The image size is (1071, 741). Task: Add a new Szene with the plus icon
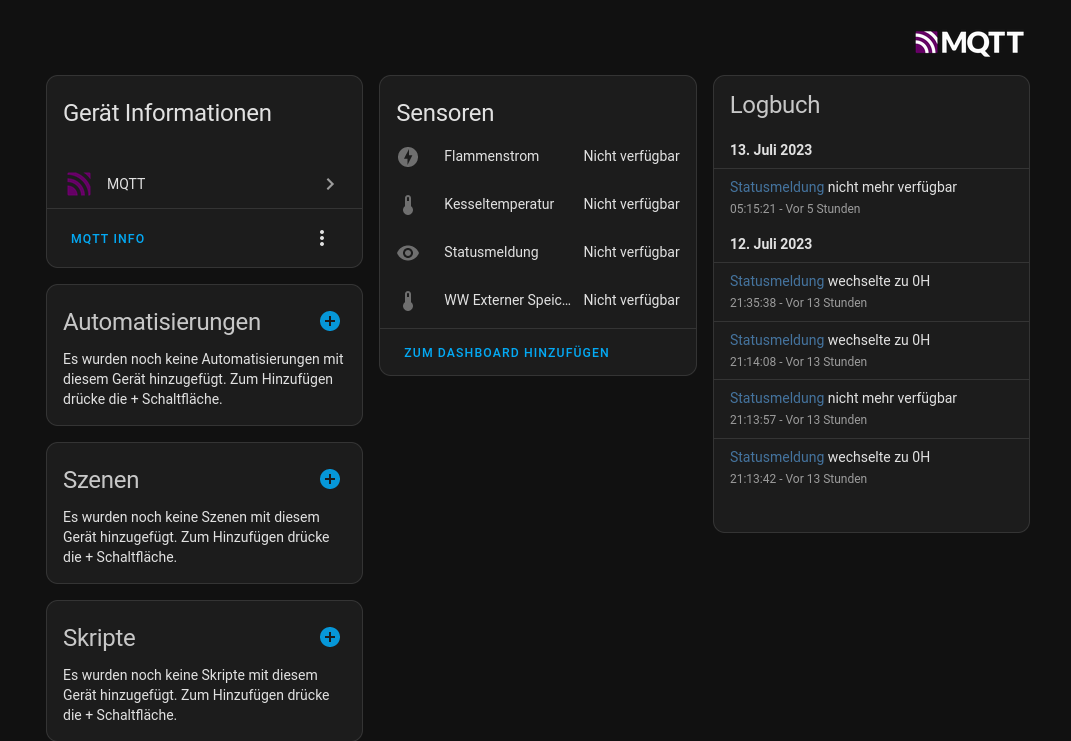330,479
